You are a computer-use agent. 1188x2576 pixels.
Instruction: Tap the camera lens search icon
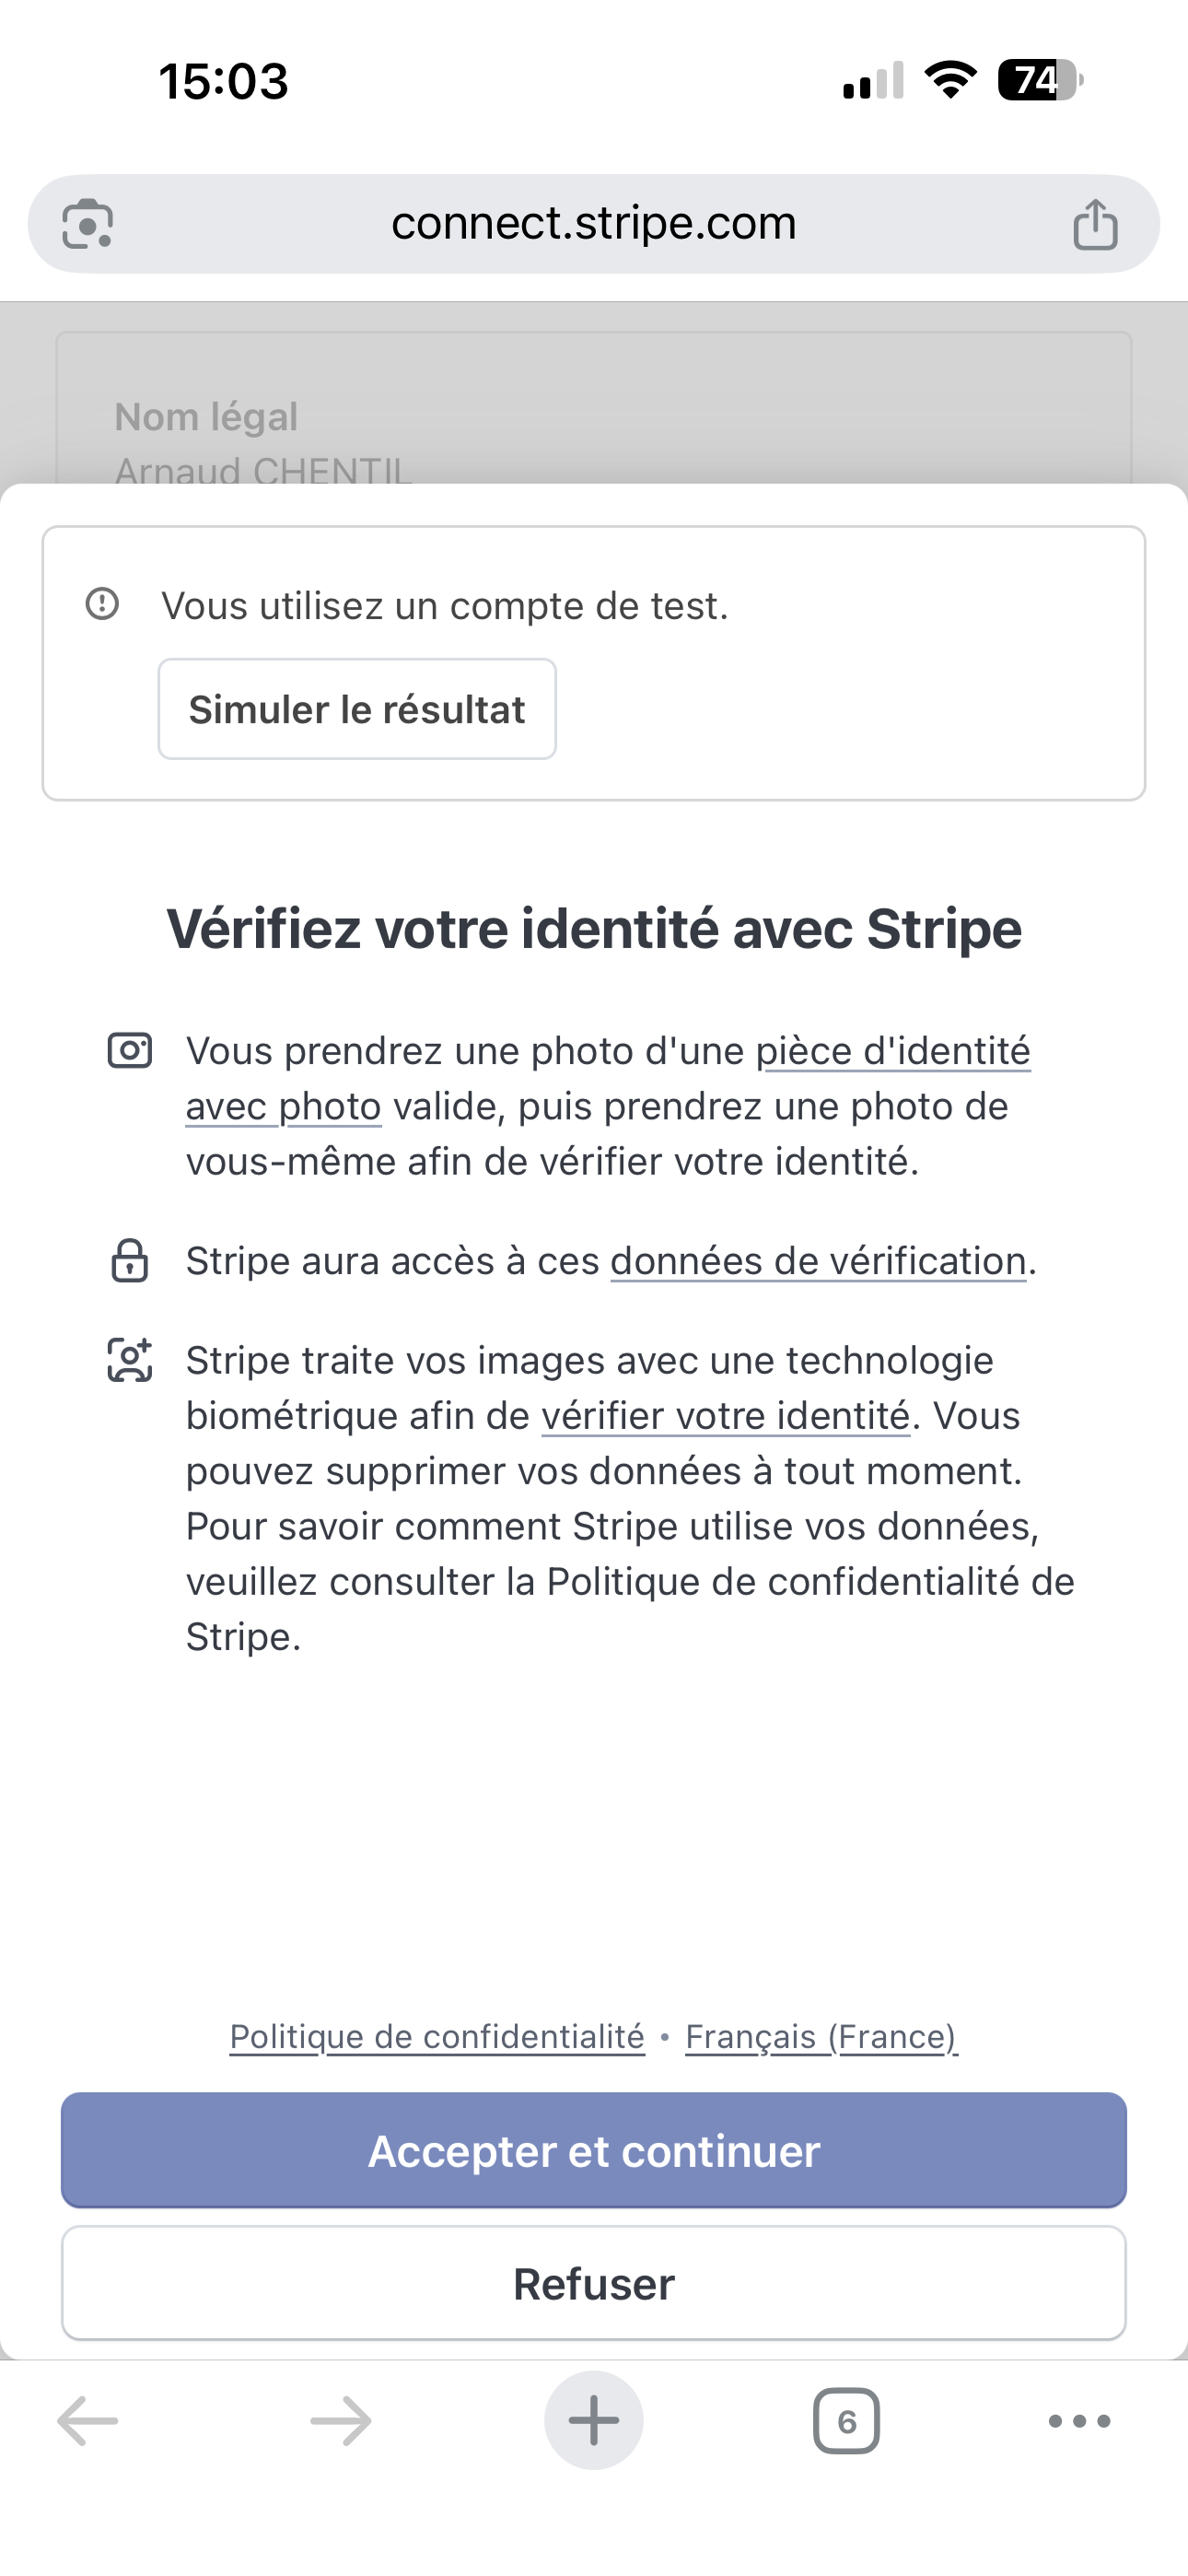click(x=88, y=224)
